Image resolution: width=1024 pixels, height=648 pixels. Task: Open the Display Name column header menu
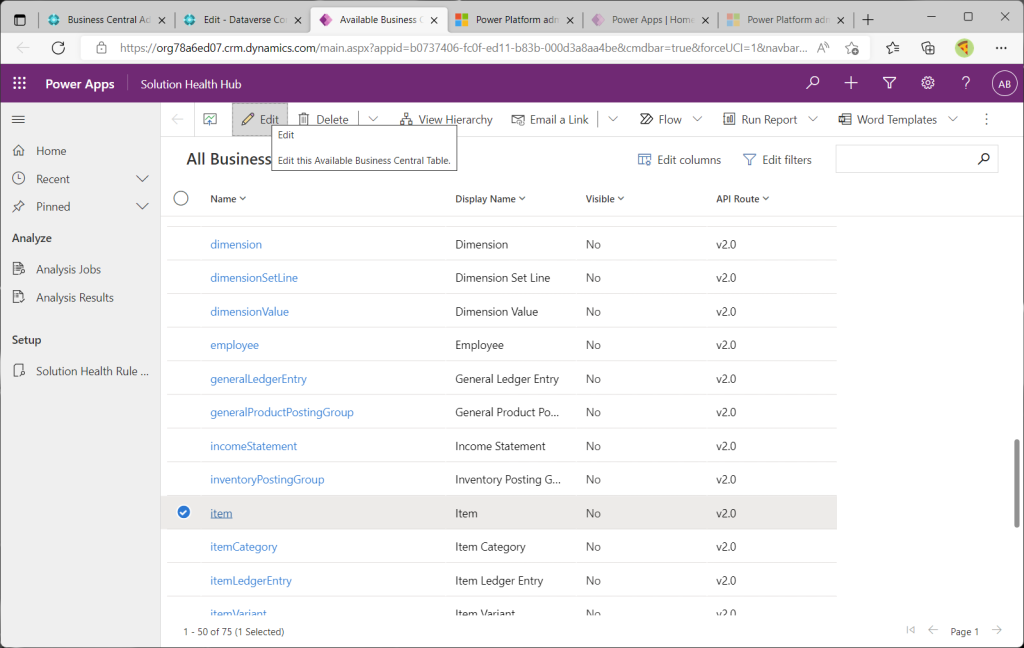click(x=490, y=199)
